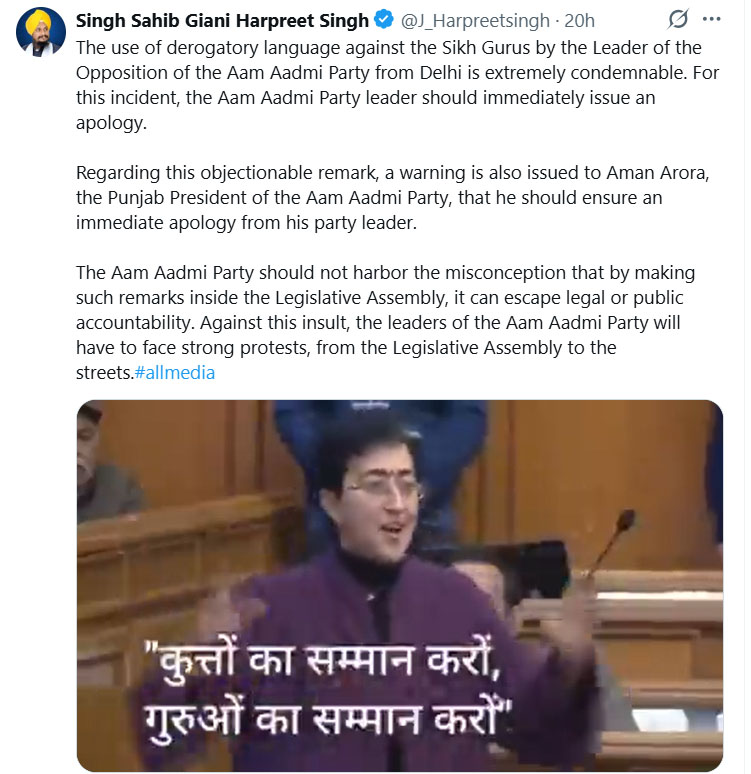Play the attached assembly video

pyautogui.click(x=400, y=585)
